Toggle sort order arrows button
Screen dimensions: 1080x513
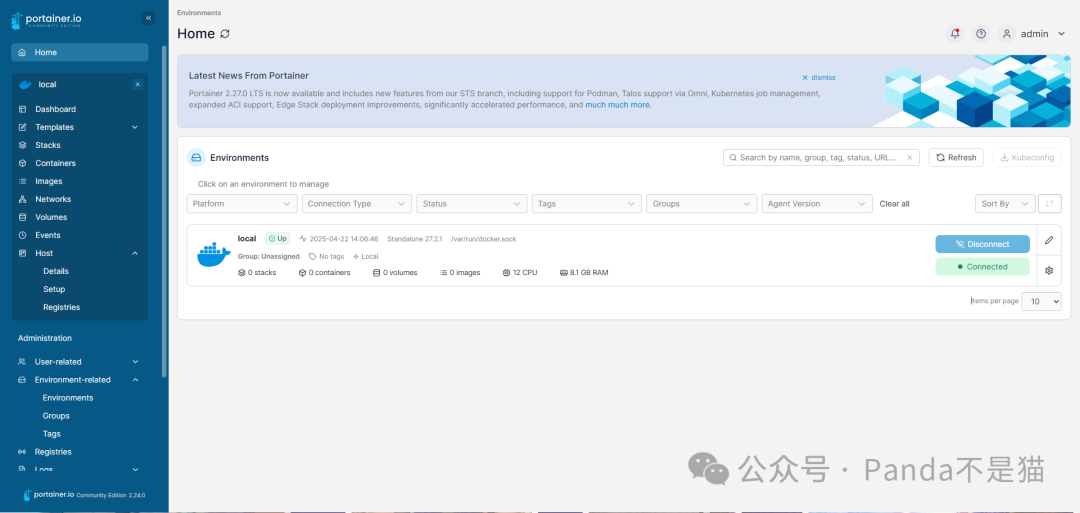[x=1050, y=204]
